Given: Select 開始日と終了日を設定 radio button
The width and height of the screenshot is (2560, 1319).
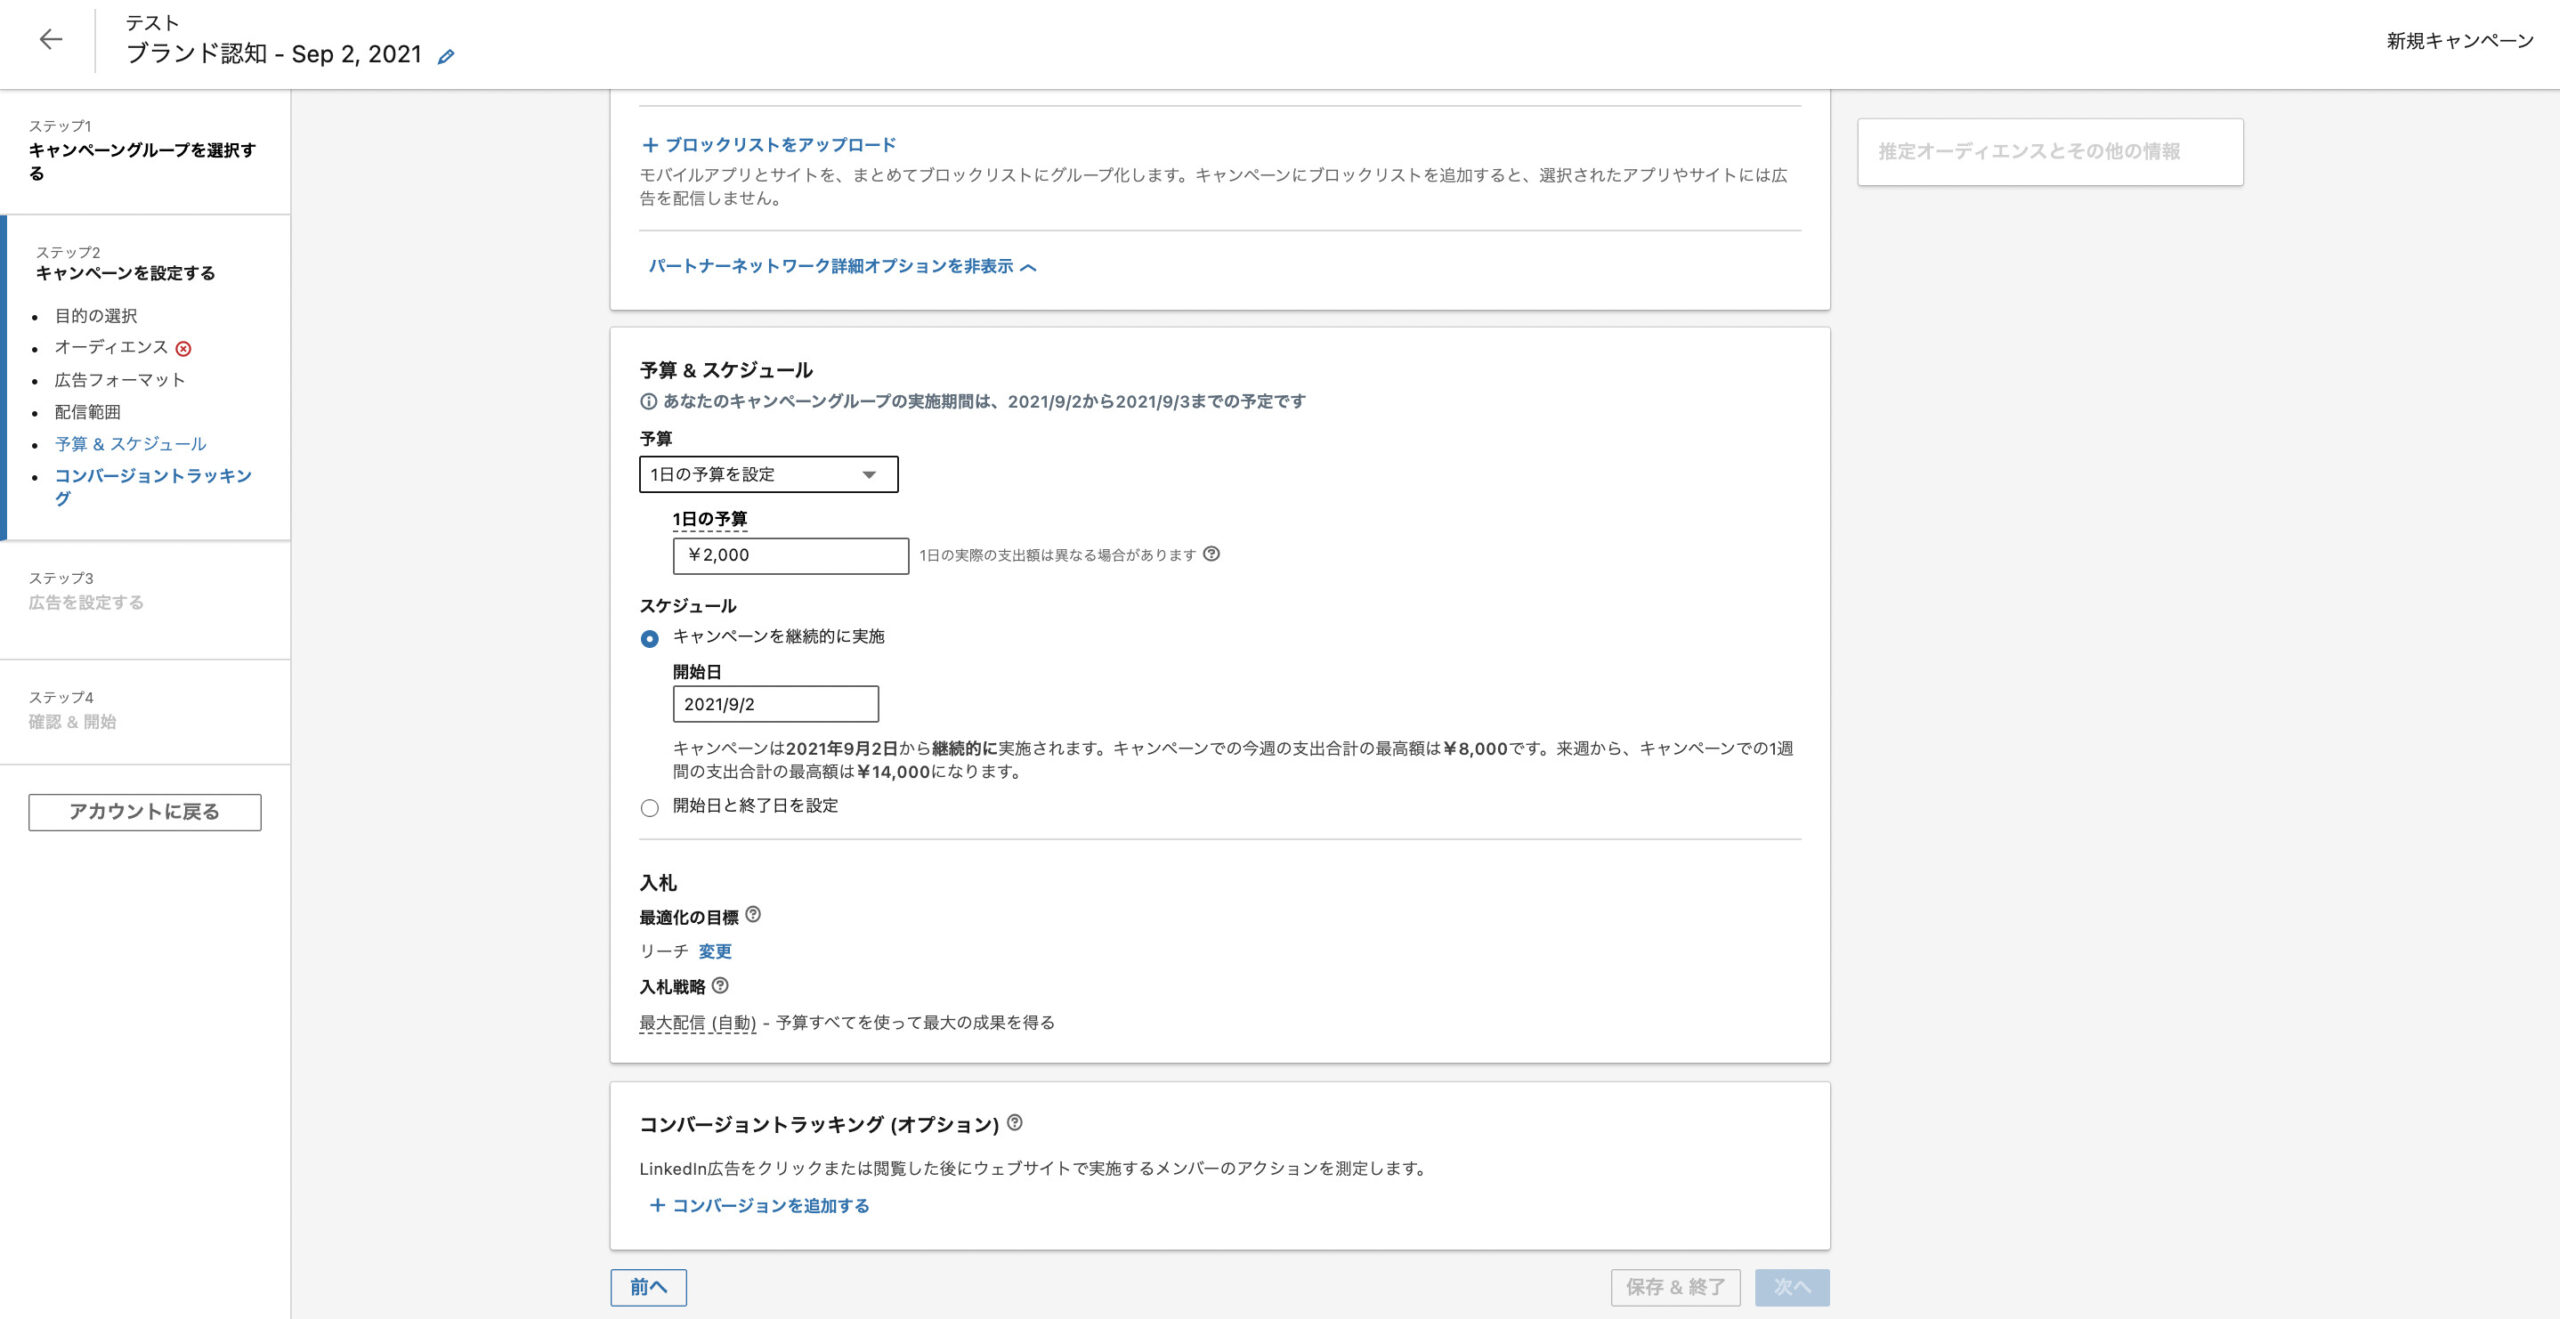Looking at the screenshot, I should (650, 807).
